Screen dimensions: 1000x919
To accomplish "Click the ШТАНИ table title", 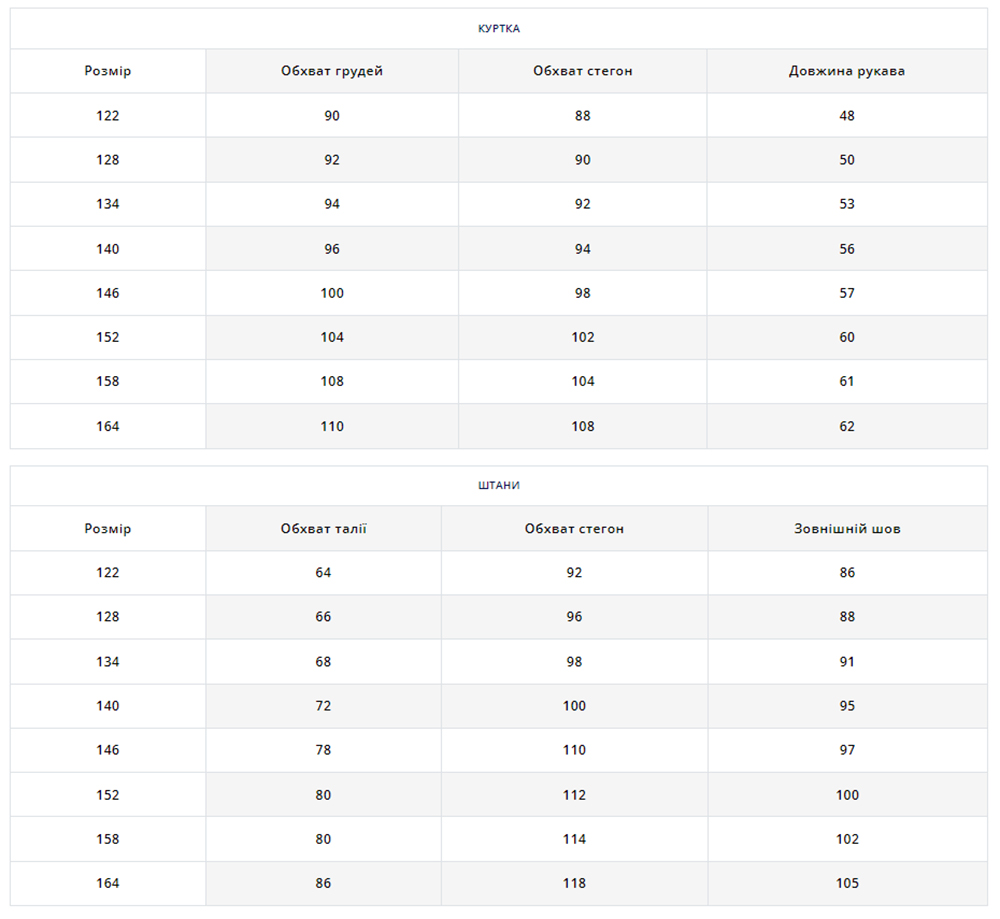I will (x=499, y=486).
